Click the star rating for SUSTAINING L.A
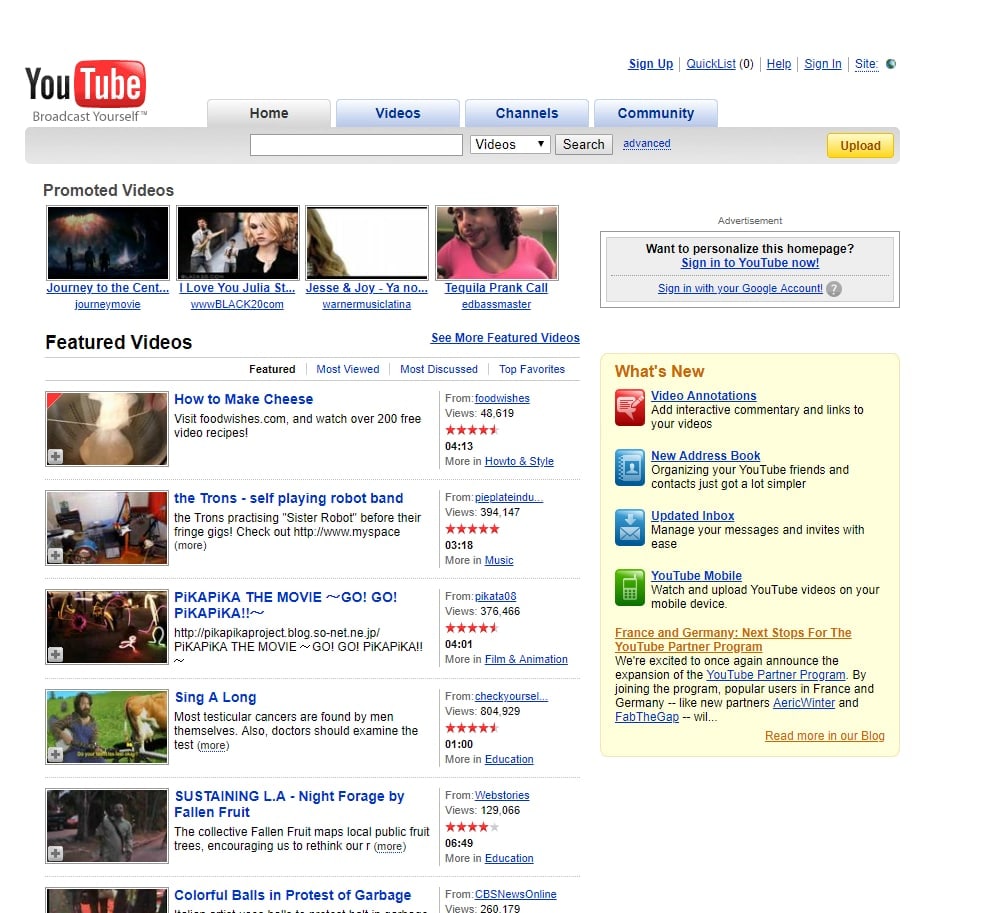982x913 pixels. click(472, 827)
